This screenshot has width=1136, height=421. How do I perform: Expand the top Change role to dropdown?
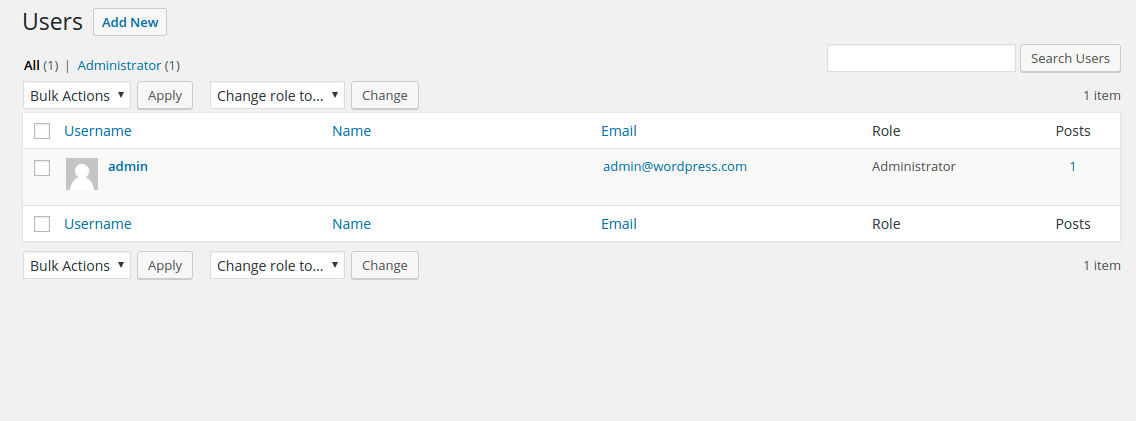[x=277, y=96]
